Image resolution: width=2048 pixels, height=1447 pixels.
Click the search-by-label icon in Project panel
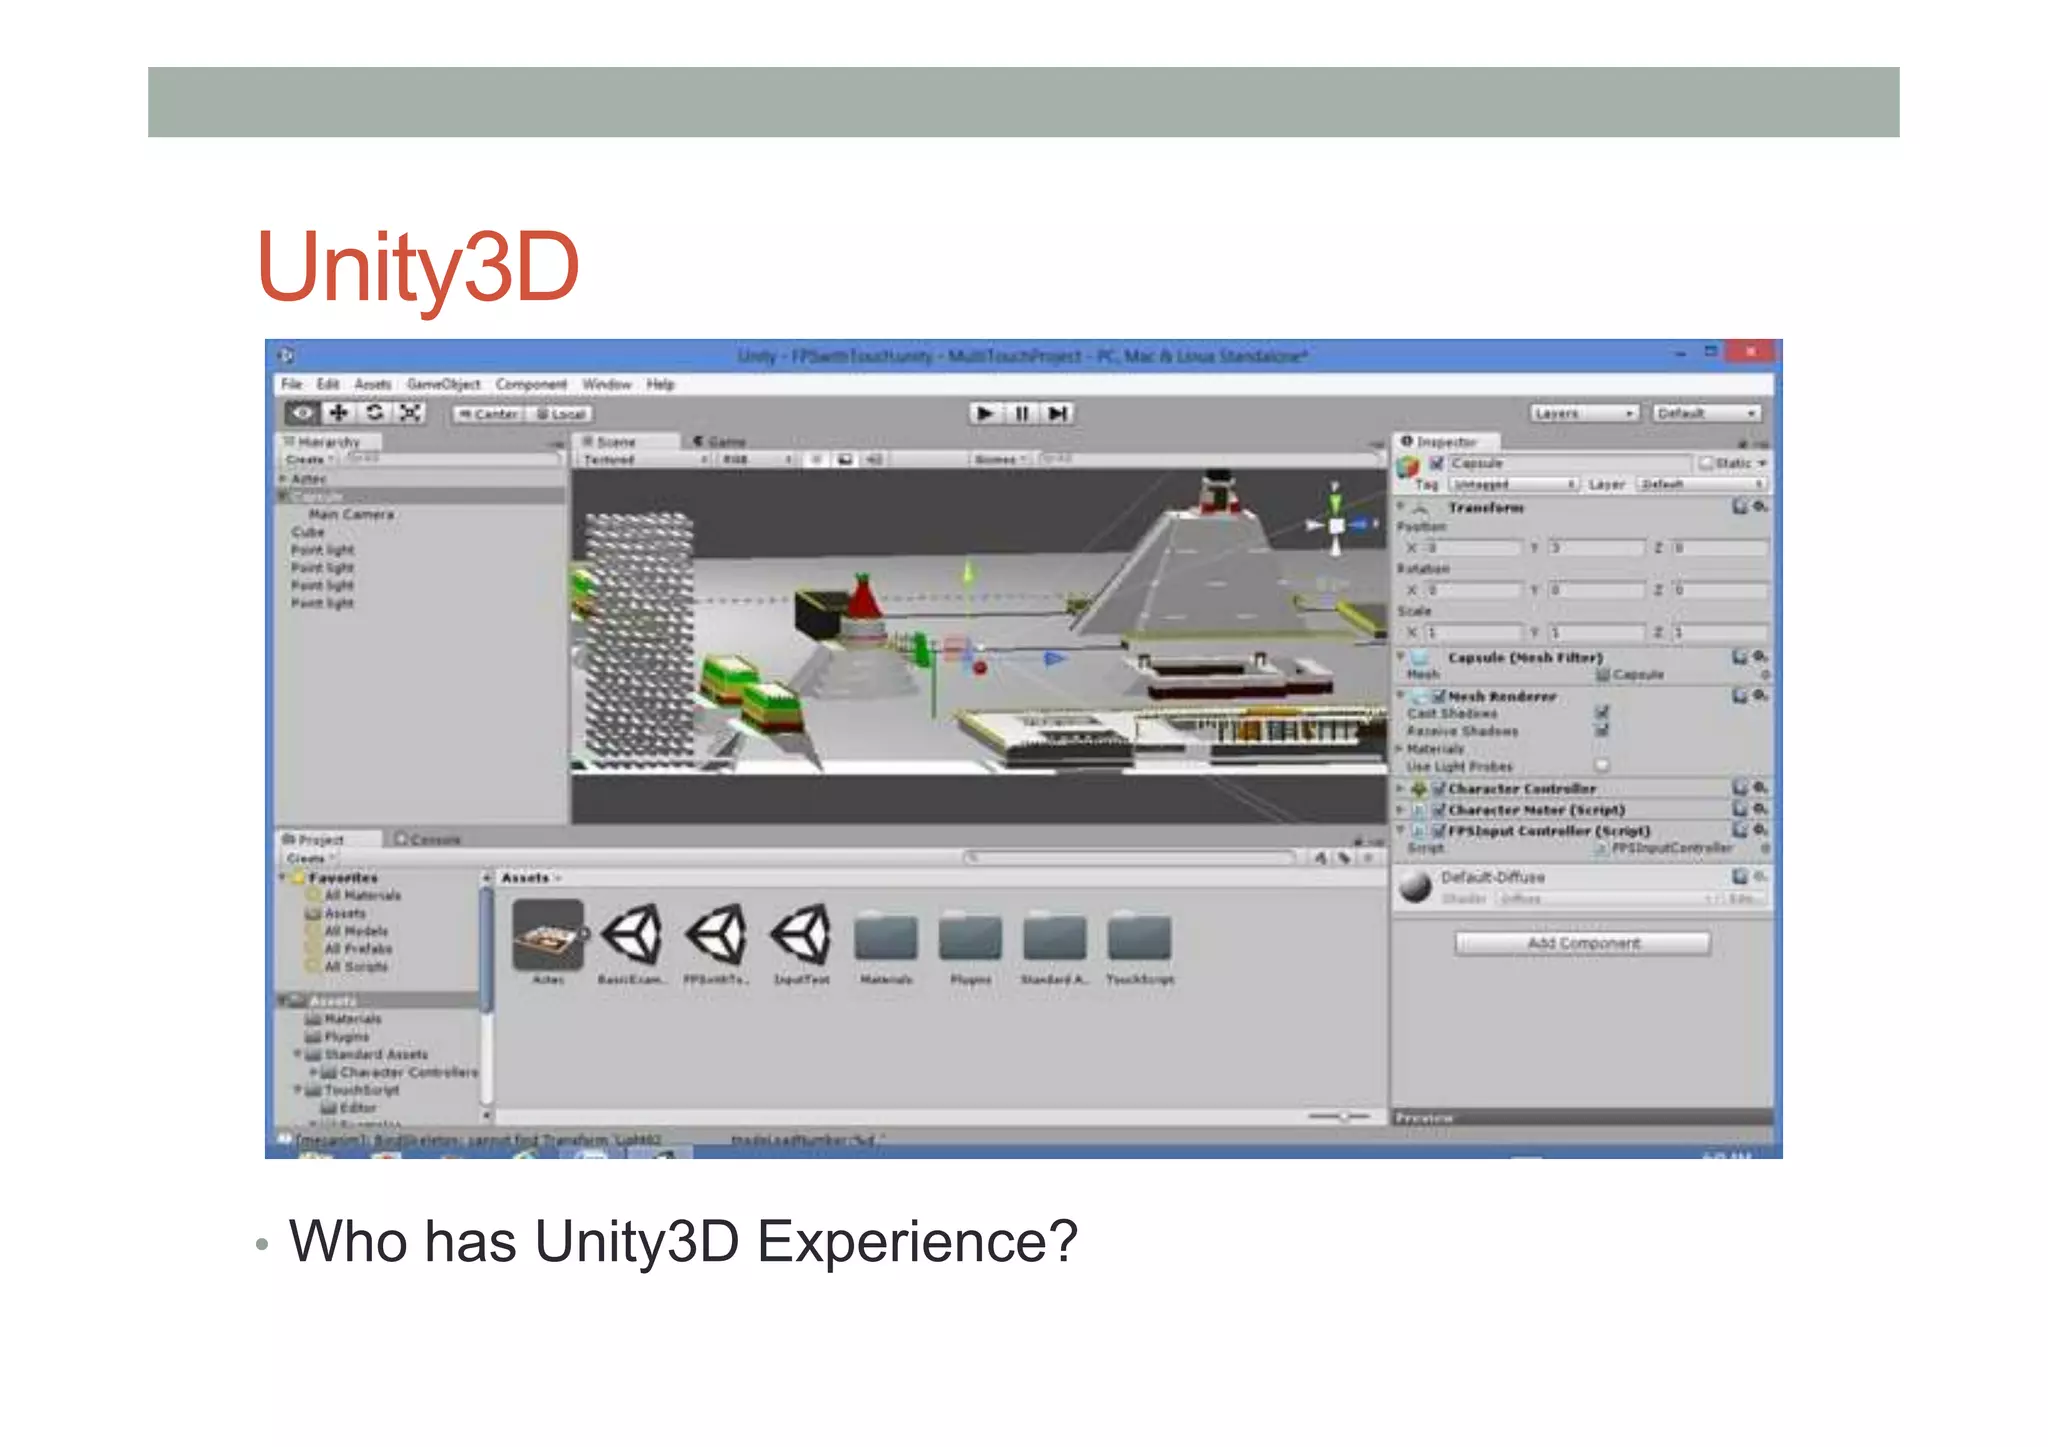[x=1345, y=858]
